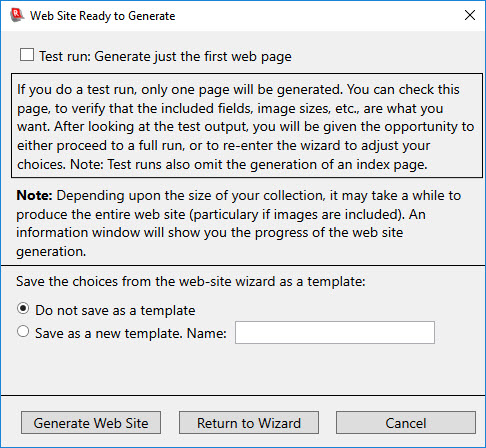Click the 'Generate just the first web page' label

click(193, 56)
